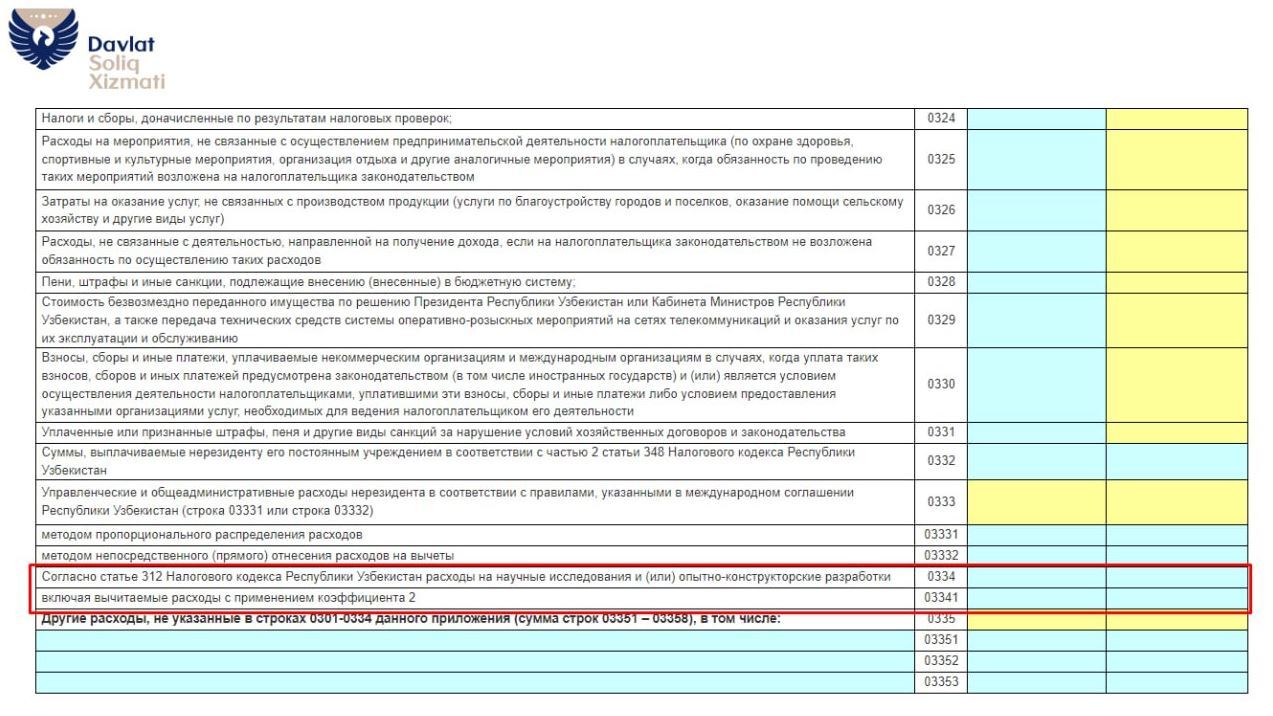
Task: Click the yellow cell in row 0326
Action: (1177, 210)
